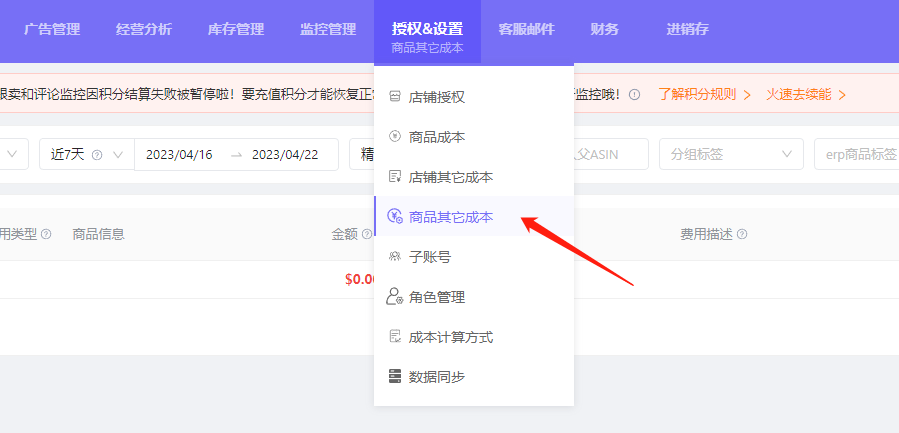Screen dimensions: 899x433
Task: Click help icon beside 金额 column
Action: pyautogui.click(x=366, y=234)
